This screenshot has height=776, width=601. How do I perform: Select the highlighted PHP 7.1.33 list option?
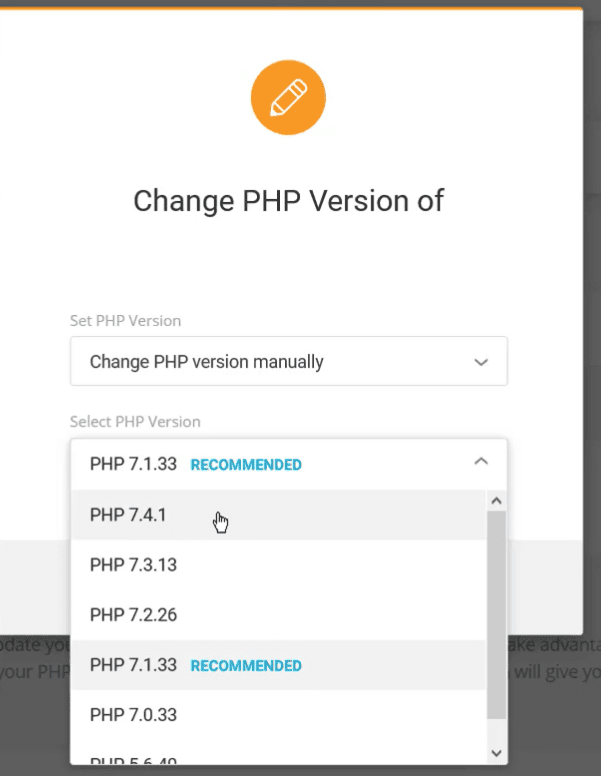click(x=133, y=665)
